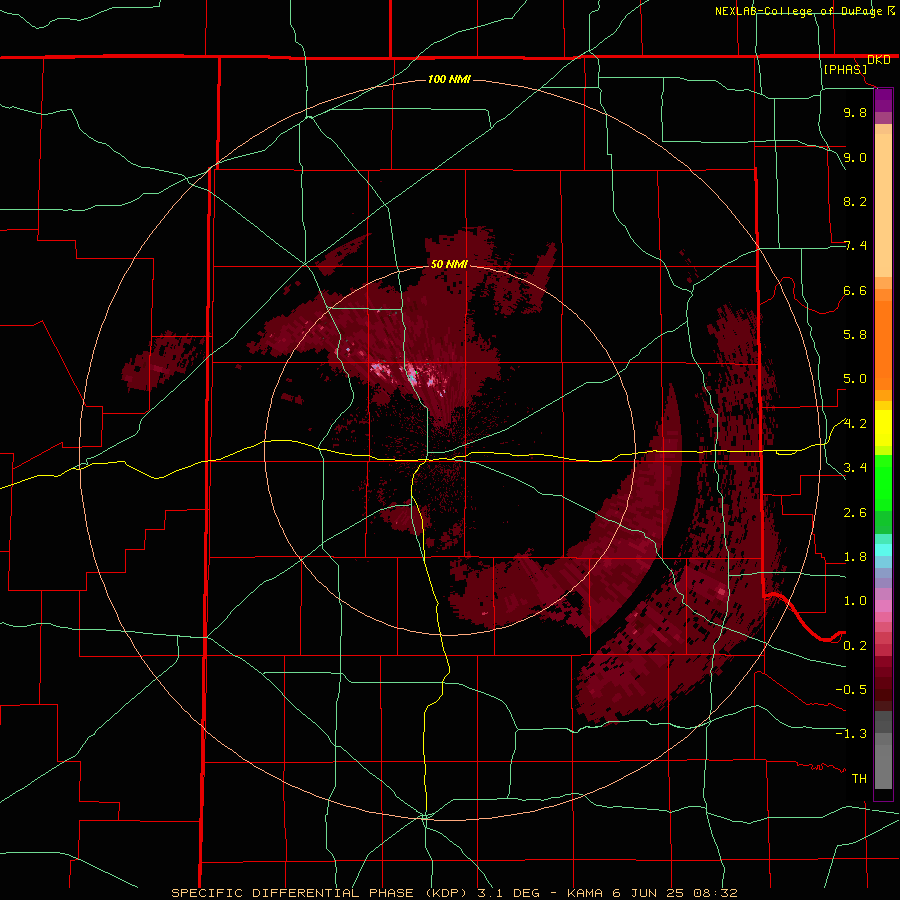Click the 6 JUN 25 date text
Viewport: 900px width, 900px height.
point(647,893)
